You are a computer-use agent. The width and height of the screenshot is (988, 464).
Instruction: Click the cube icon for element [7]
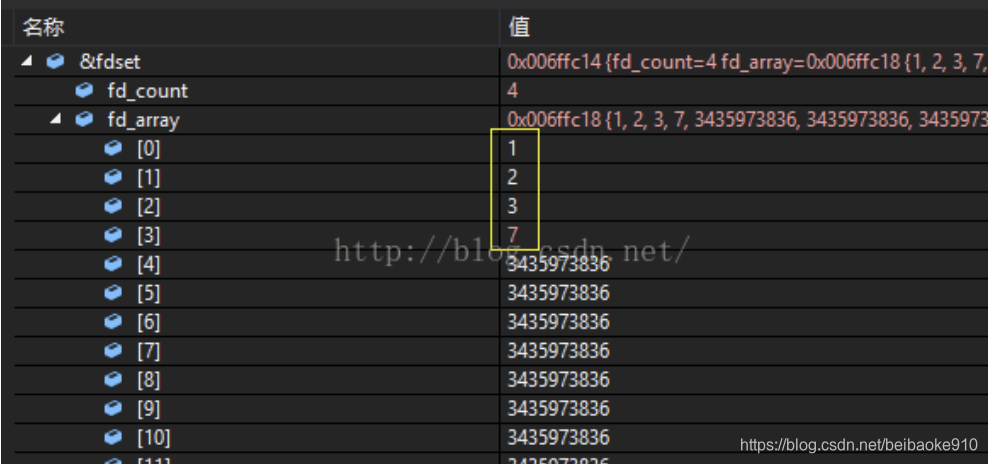(113, 351)
